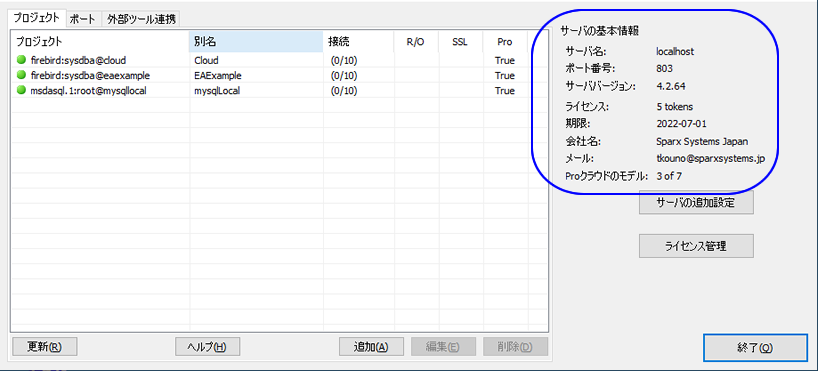Click the Pro True value for Cloud
The image size is (818, 371).
pos(504,61)
